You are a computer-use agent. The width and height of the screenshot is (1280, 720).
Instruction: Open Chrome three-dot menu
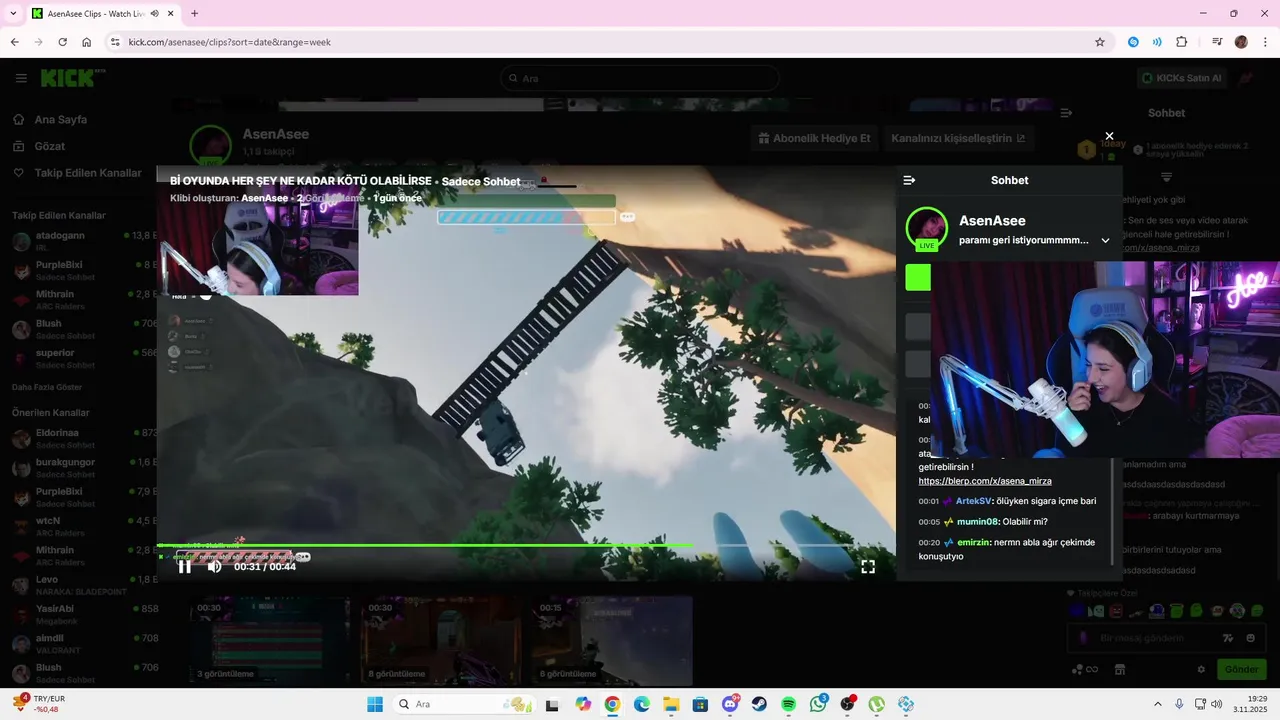[1266, 42]
